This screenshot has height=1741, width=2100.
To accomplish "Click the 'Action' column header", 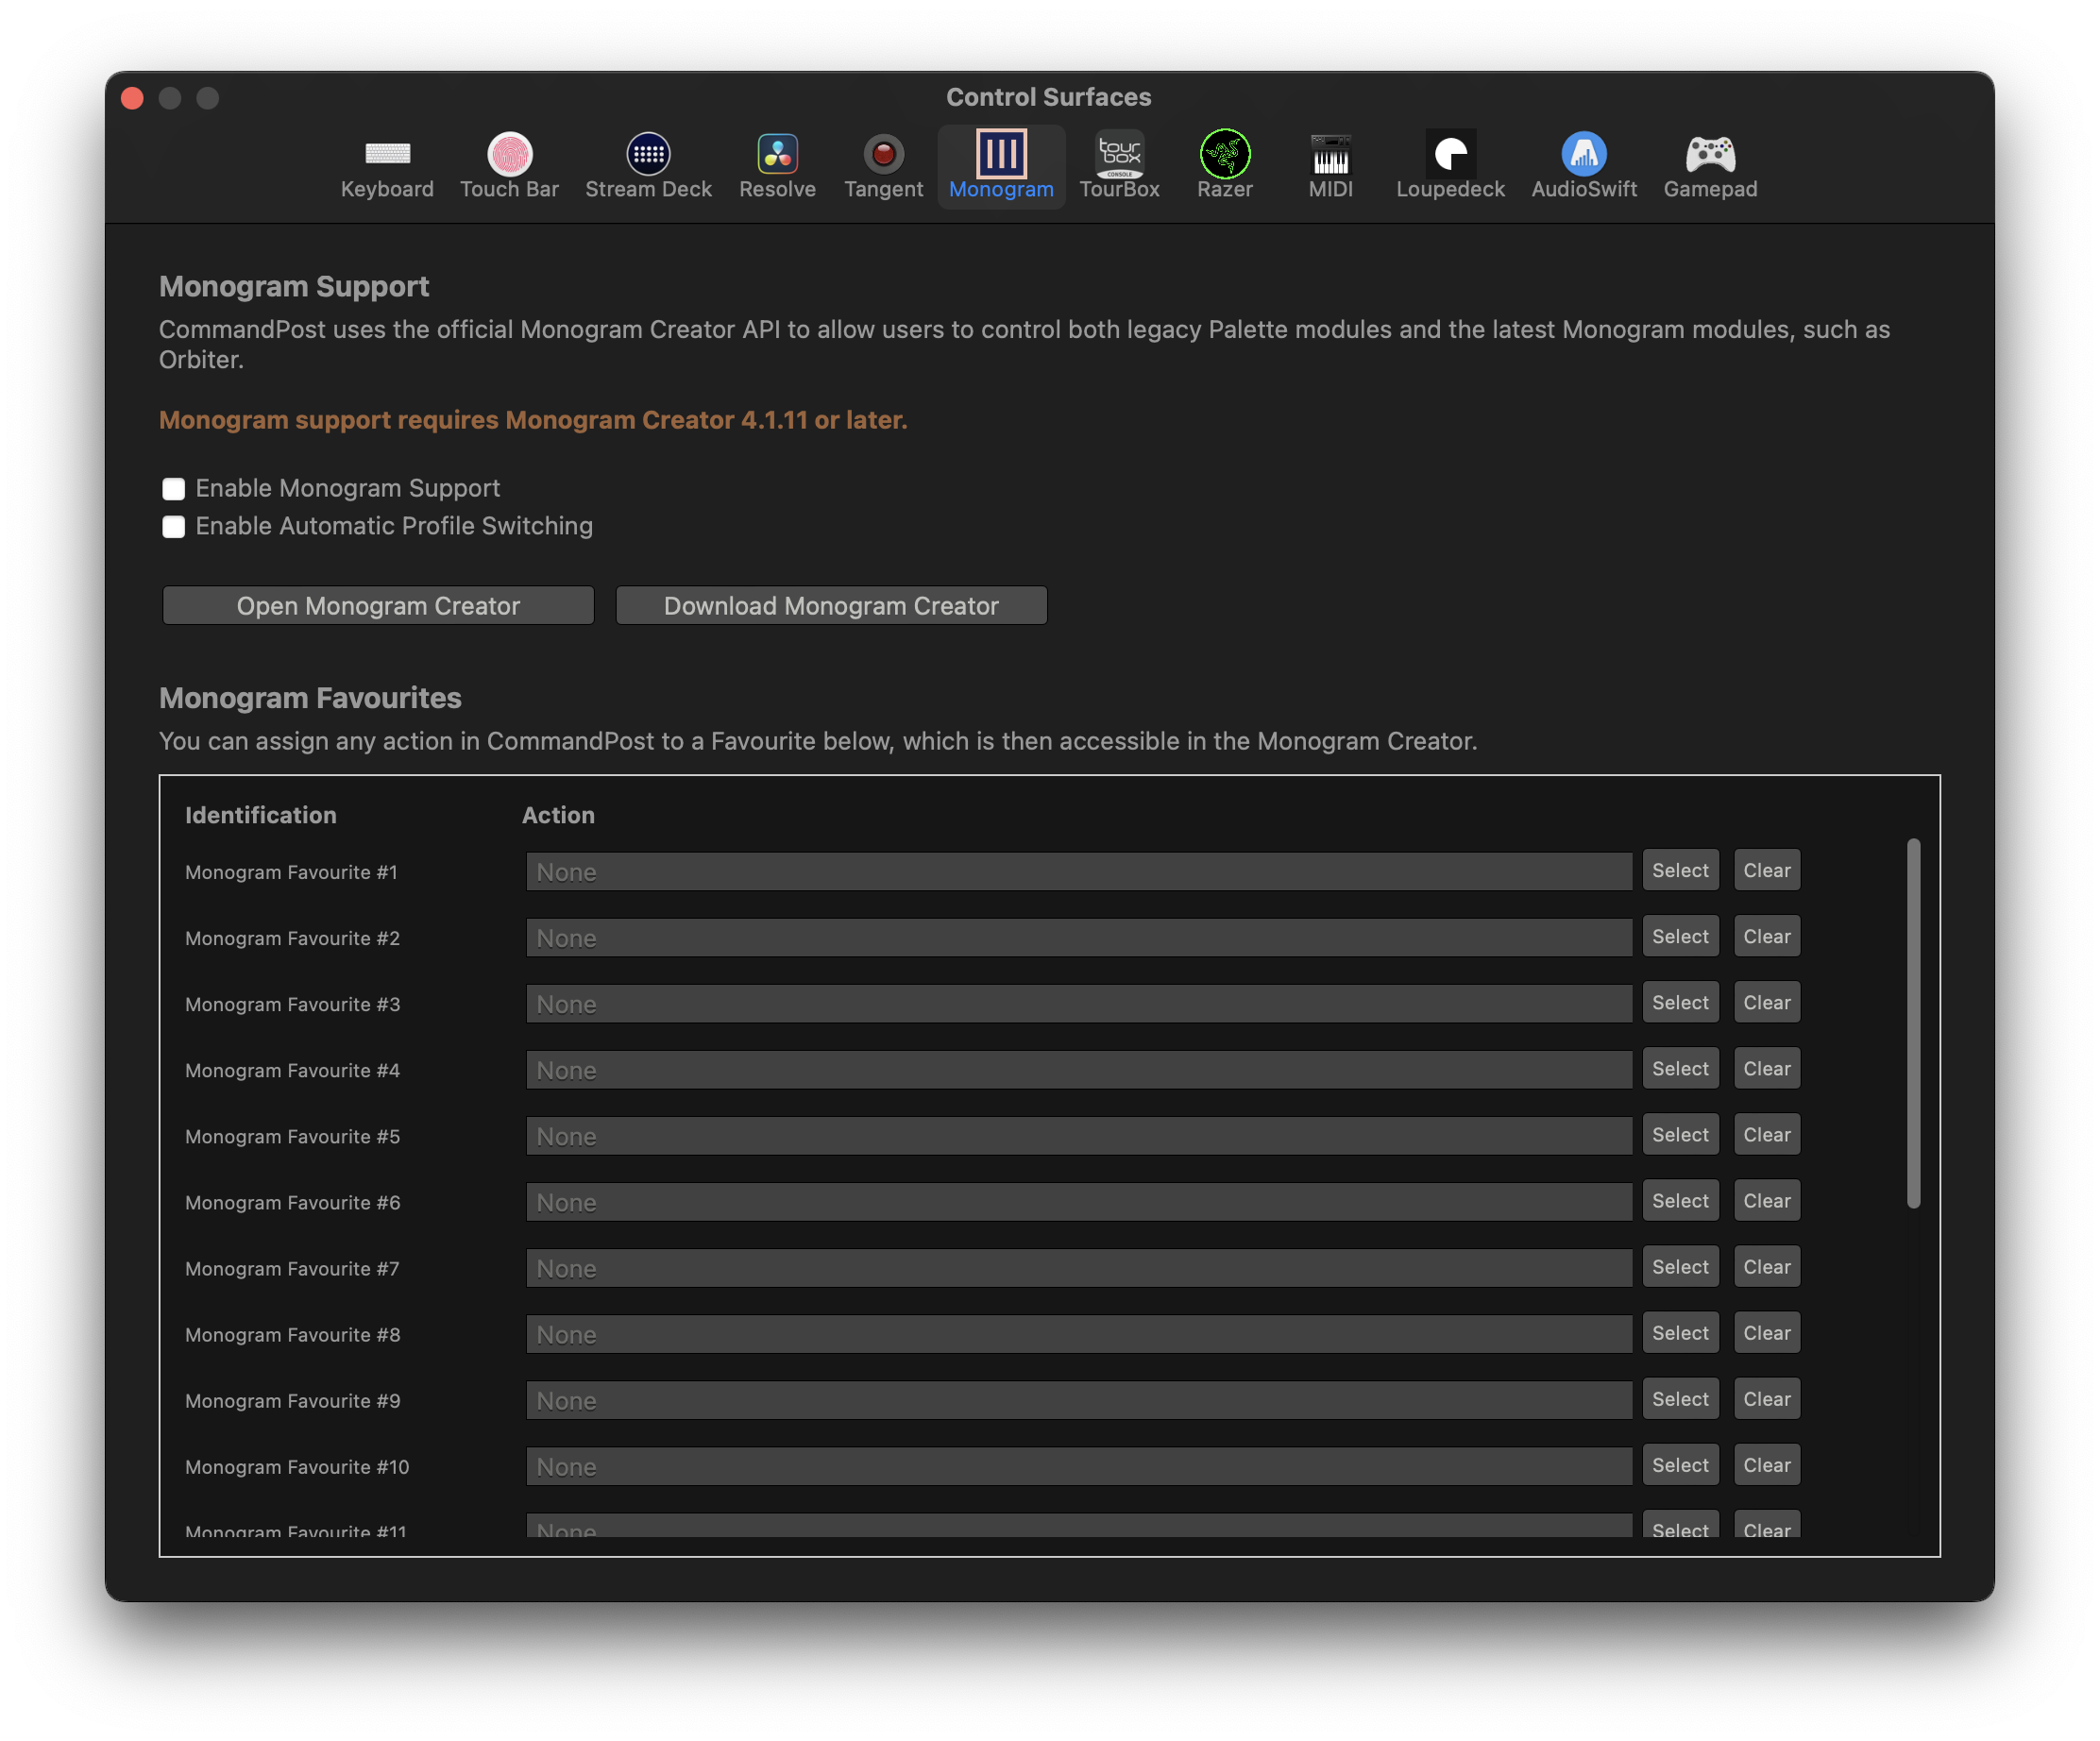I will pos(558,815).
